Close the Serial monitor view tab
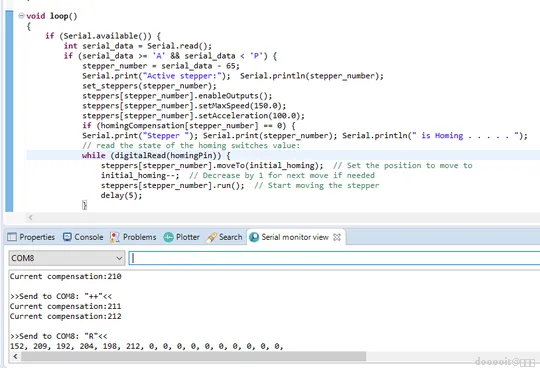This screenshot has width=540, height=368. point(337,237)
